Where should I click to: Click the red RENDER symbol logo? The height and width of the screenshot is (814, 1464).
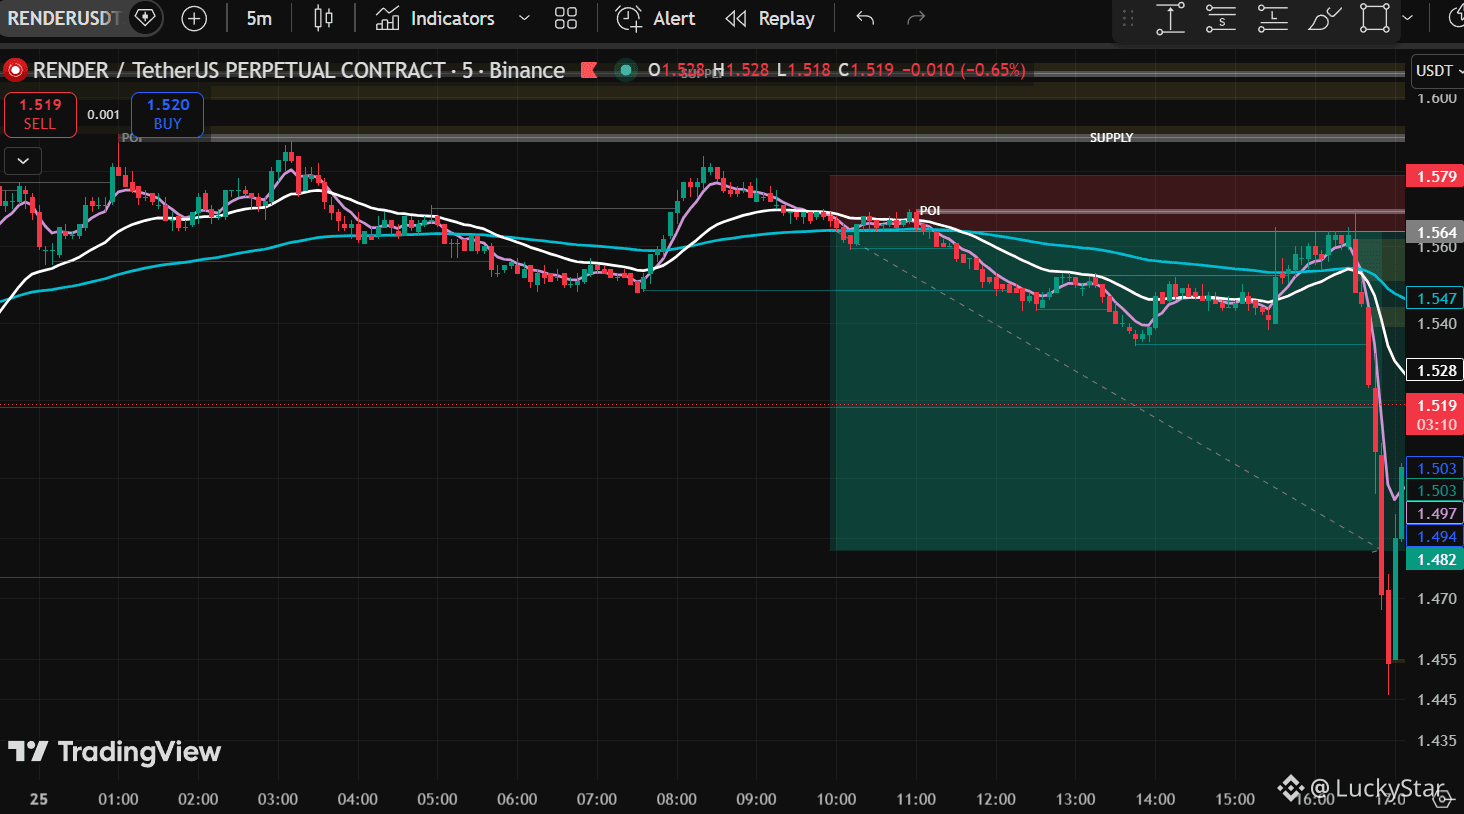tap(15, 70)
